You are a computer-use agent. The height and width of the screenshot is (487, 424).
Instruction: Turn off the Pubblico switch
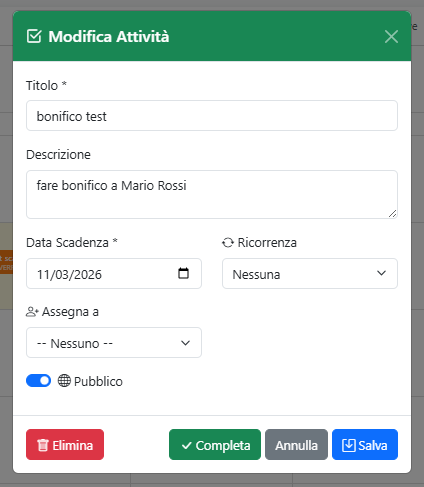click(38, 381)
